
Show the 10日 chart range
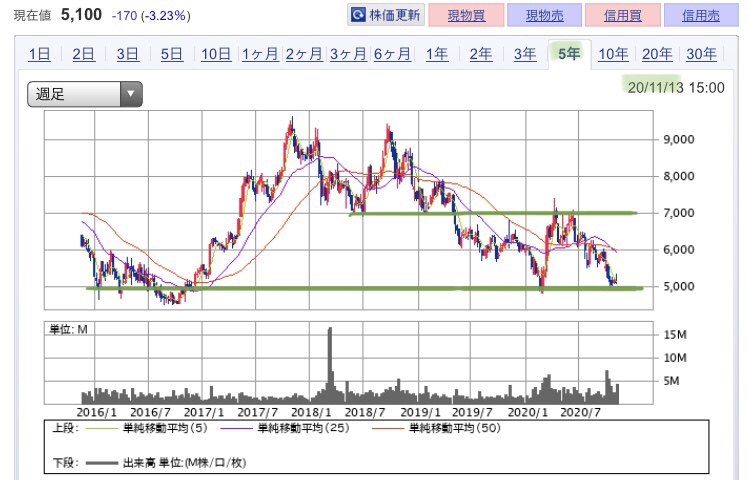tap(215, 55)
